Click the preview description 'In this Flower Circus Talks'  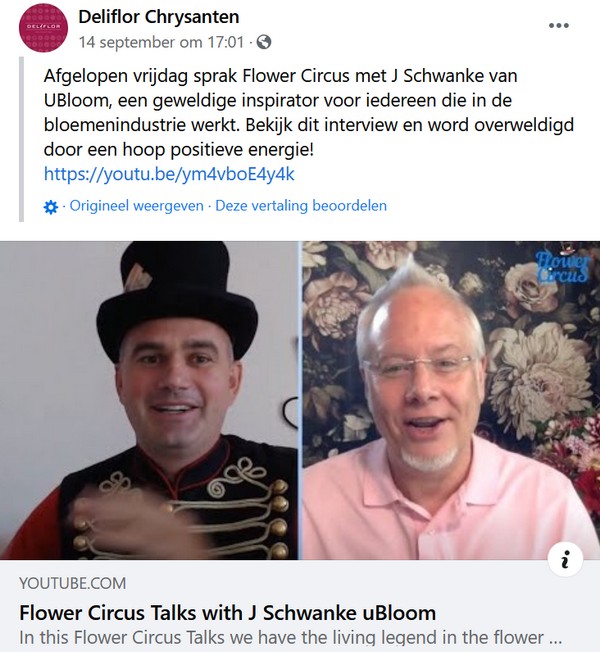(x=291, y=637)
